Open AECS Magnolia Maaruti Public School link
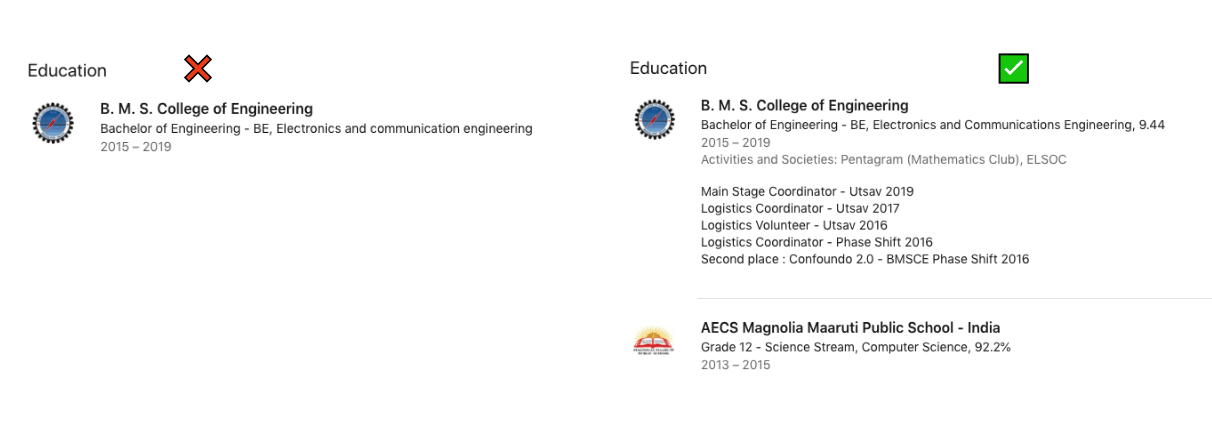Image resolution: width=1212 pixels, height=428 pixels. click(x=850, y=328)
